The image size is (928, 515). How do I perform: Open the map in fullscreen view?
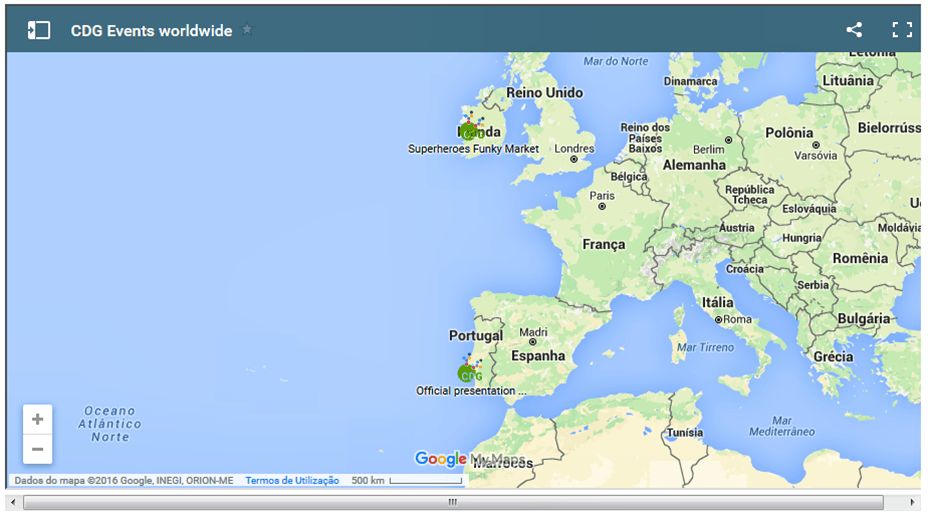[x=902, y=30]
